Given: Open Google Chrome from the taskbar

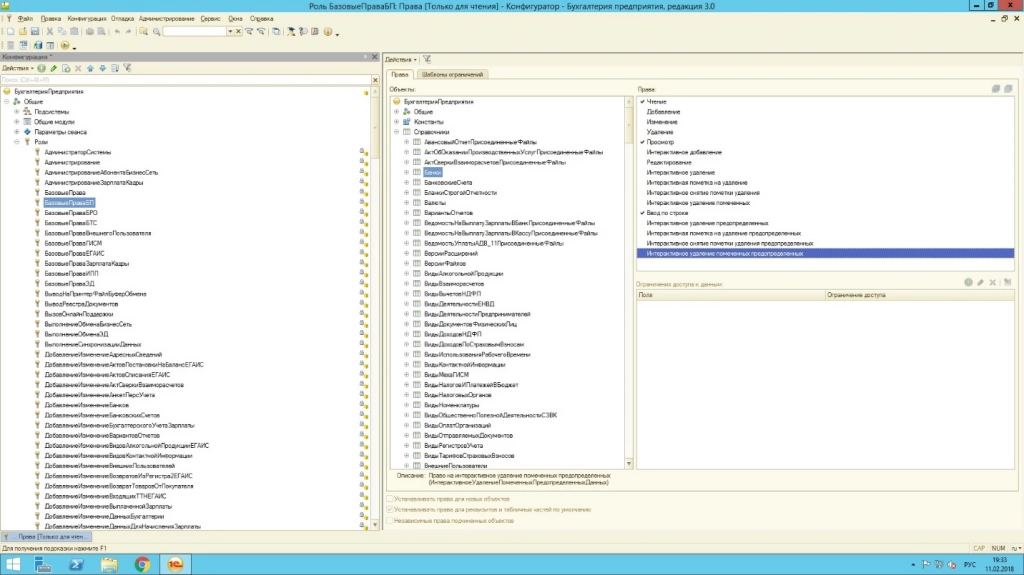Looking at the screenshot, I should (142, 565).
